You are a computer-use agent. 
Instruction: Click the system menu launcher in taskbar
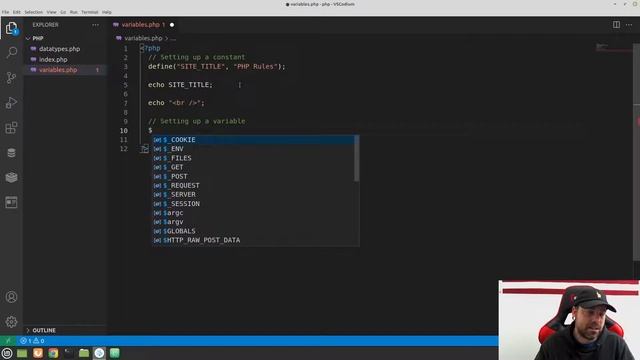click(x=7, y=353)
